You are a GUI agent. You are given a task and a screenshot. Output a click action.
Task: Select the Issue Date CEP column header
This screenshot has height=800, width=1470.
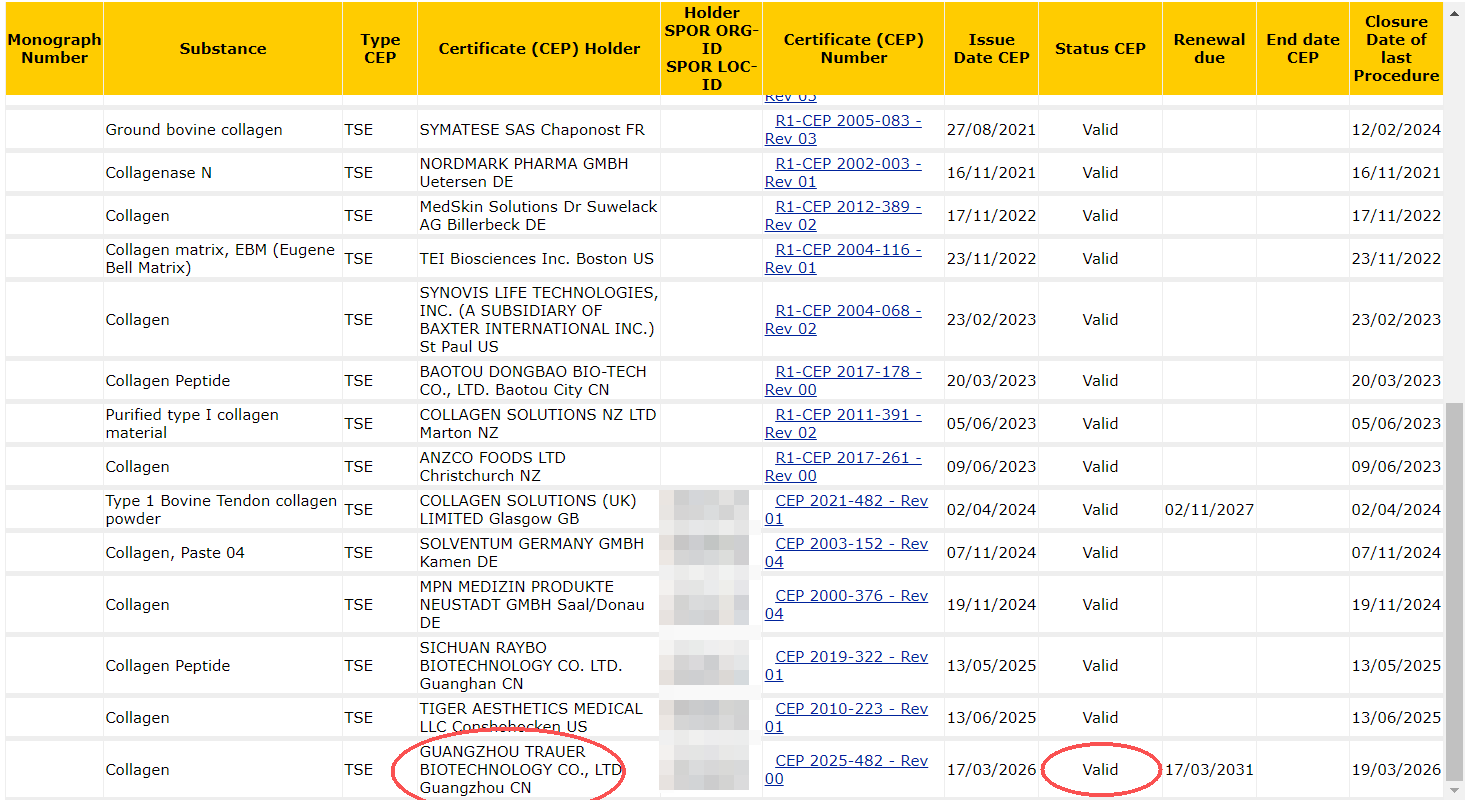tap(990, 49)
